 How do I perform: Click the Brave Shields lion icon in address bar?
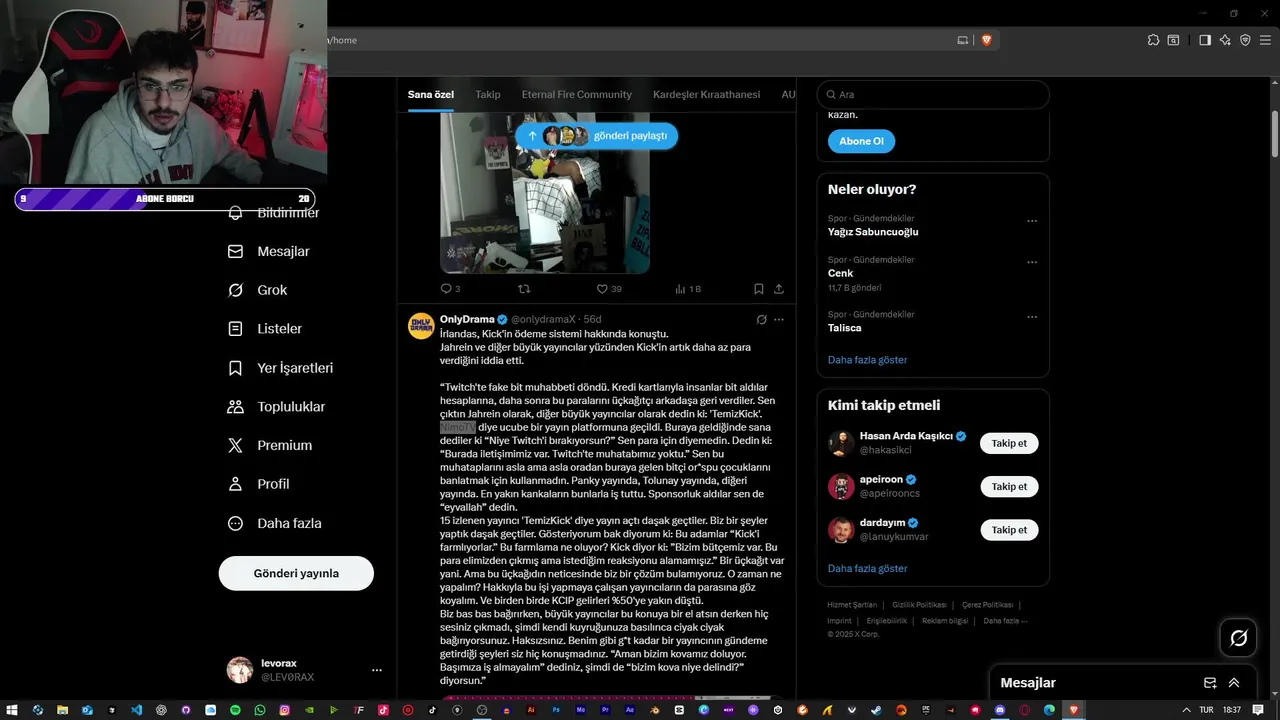click(x=986, y=40)
